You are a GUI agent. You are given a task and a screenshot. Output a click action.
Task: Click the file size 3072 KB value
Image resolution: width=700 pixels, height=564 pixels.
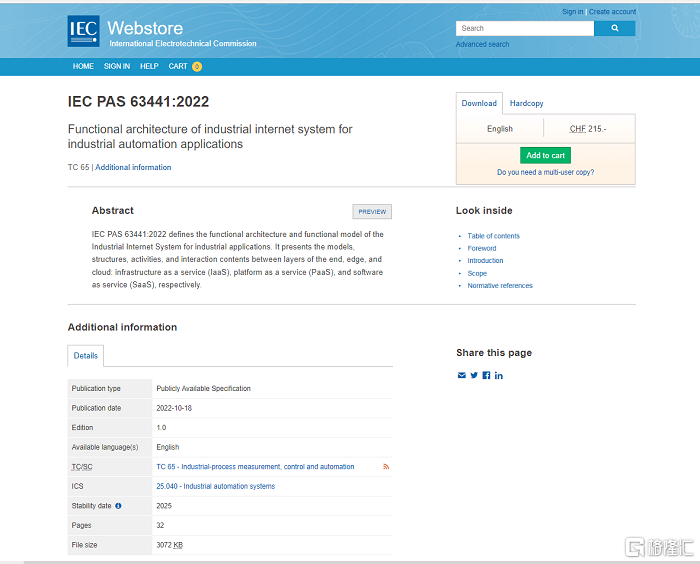(x=170, y=545)
